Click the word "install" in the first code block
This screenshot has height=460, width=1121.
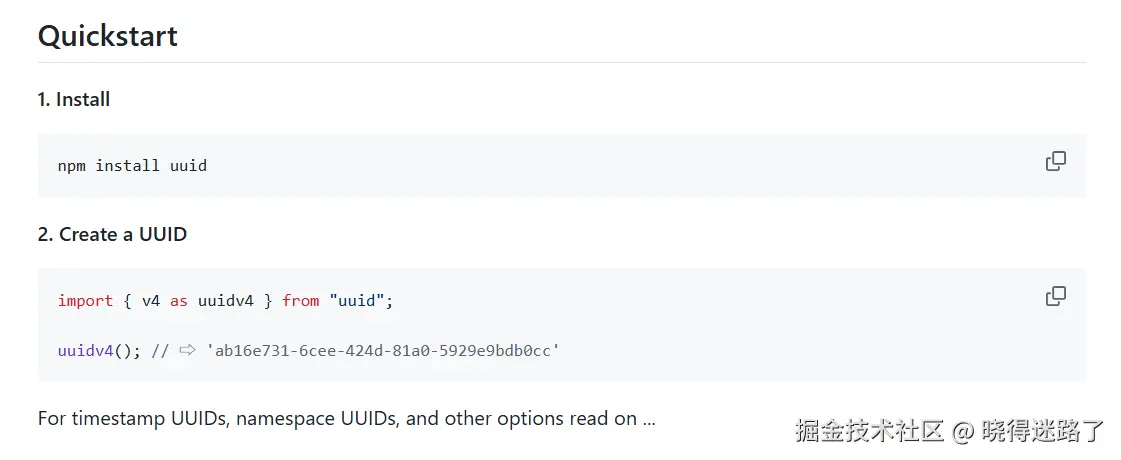[x=127, y=166]
